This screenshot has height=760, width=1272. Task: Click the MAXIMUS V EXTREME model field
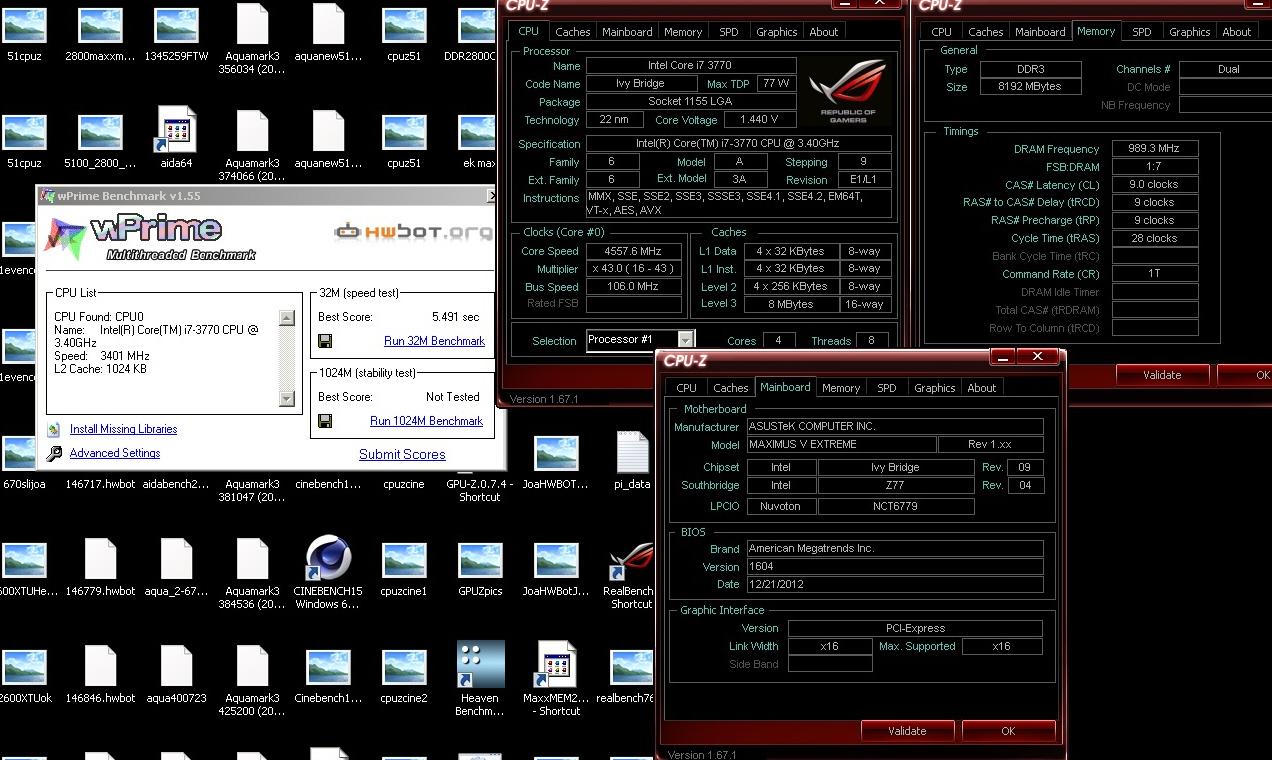tap(842, 444)
